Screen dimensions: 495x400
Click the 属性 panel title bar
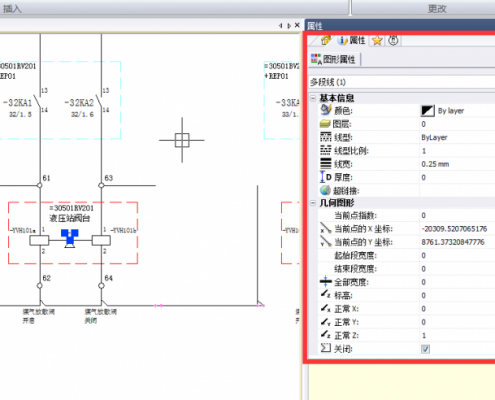coord(400,25)
